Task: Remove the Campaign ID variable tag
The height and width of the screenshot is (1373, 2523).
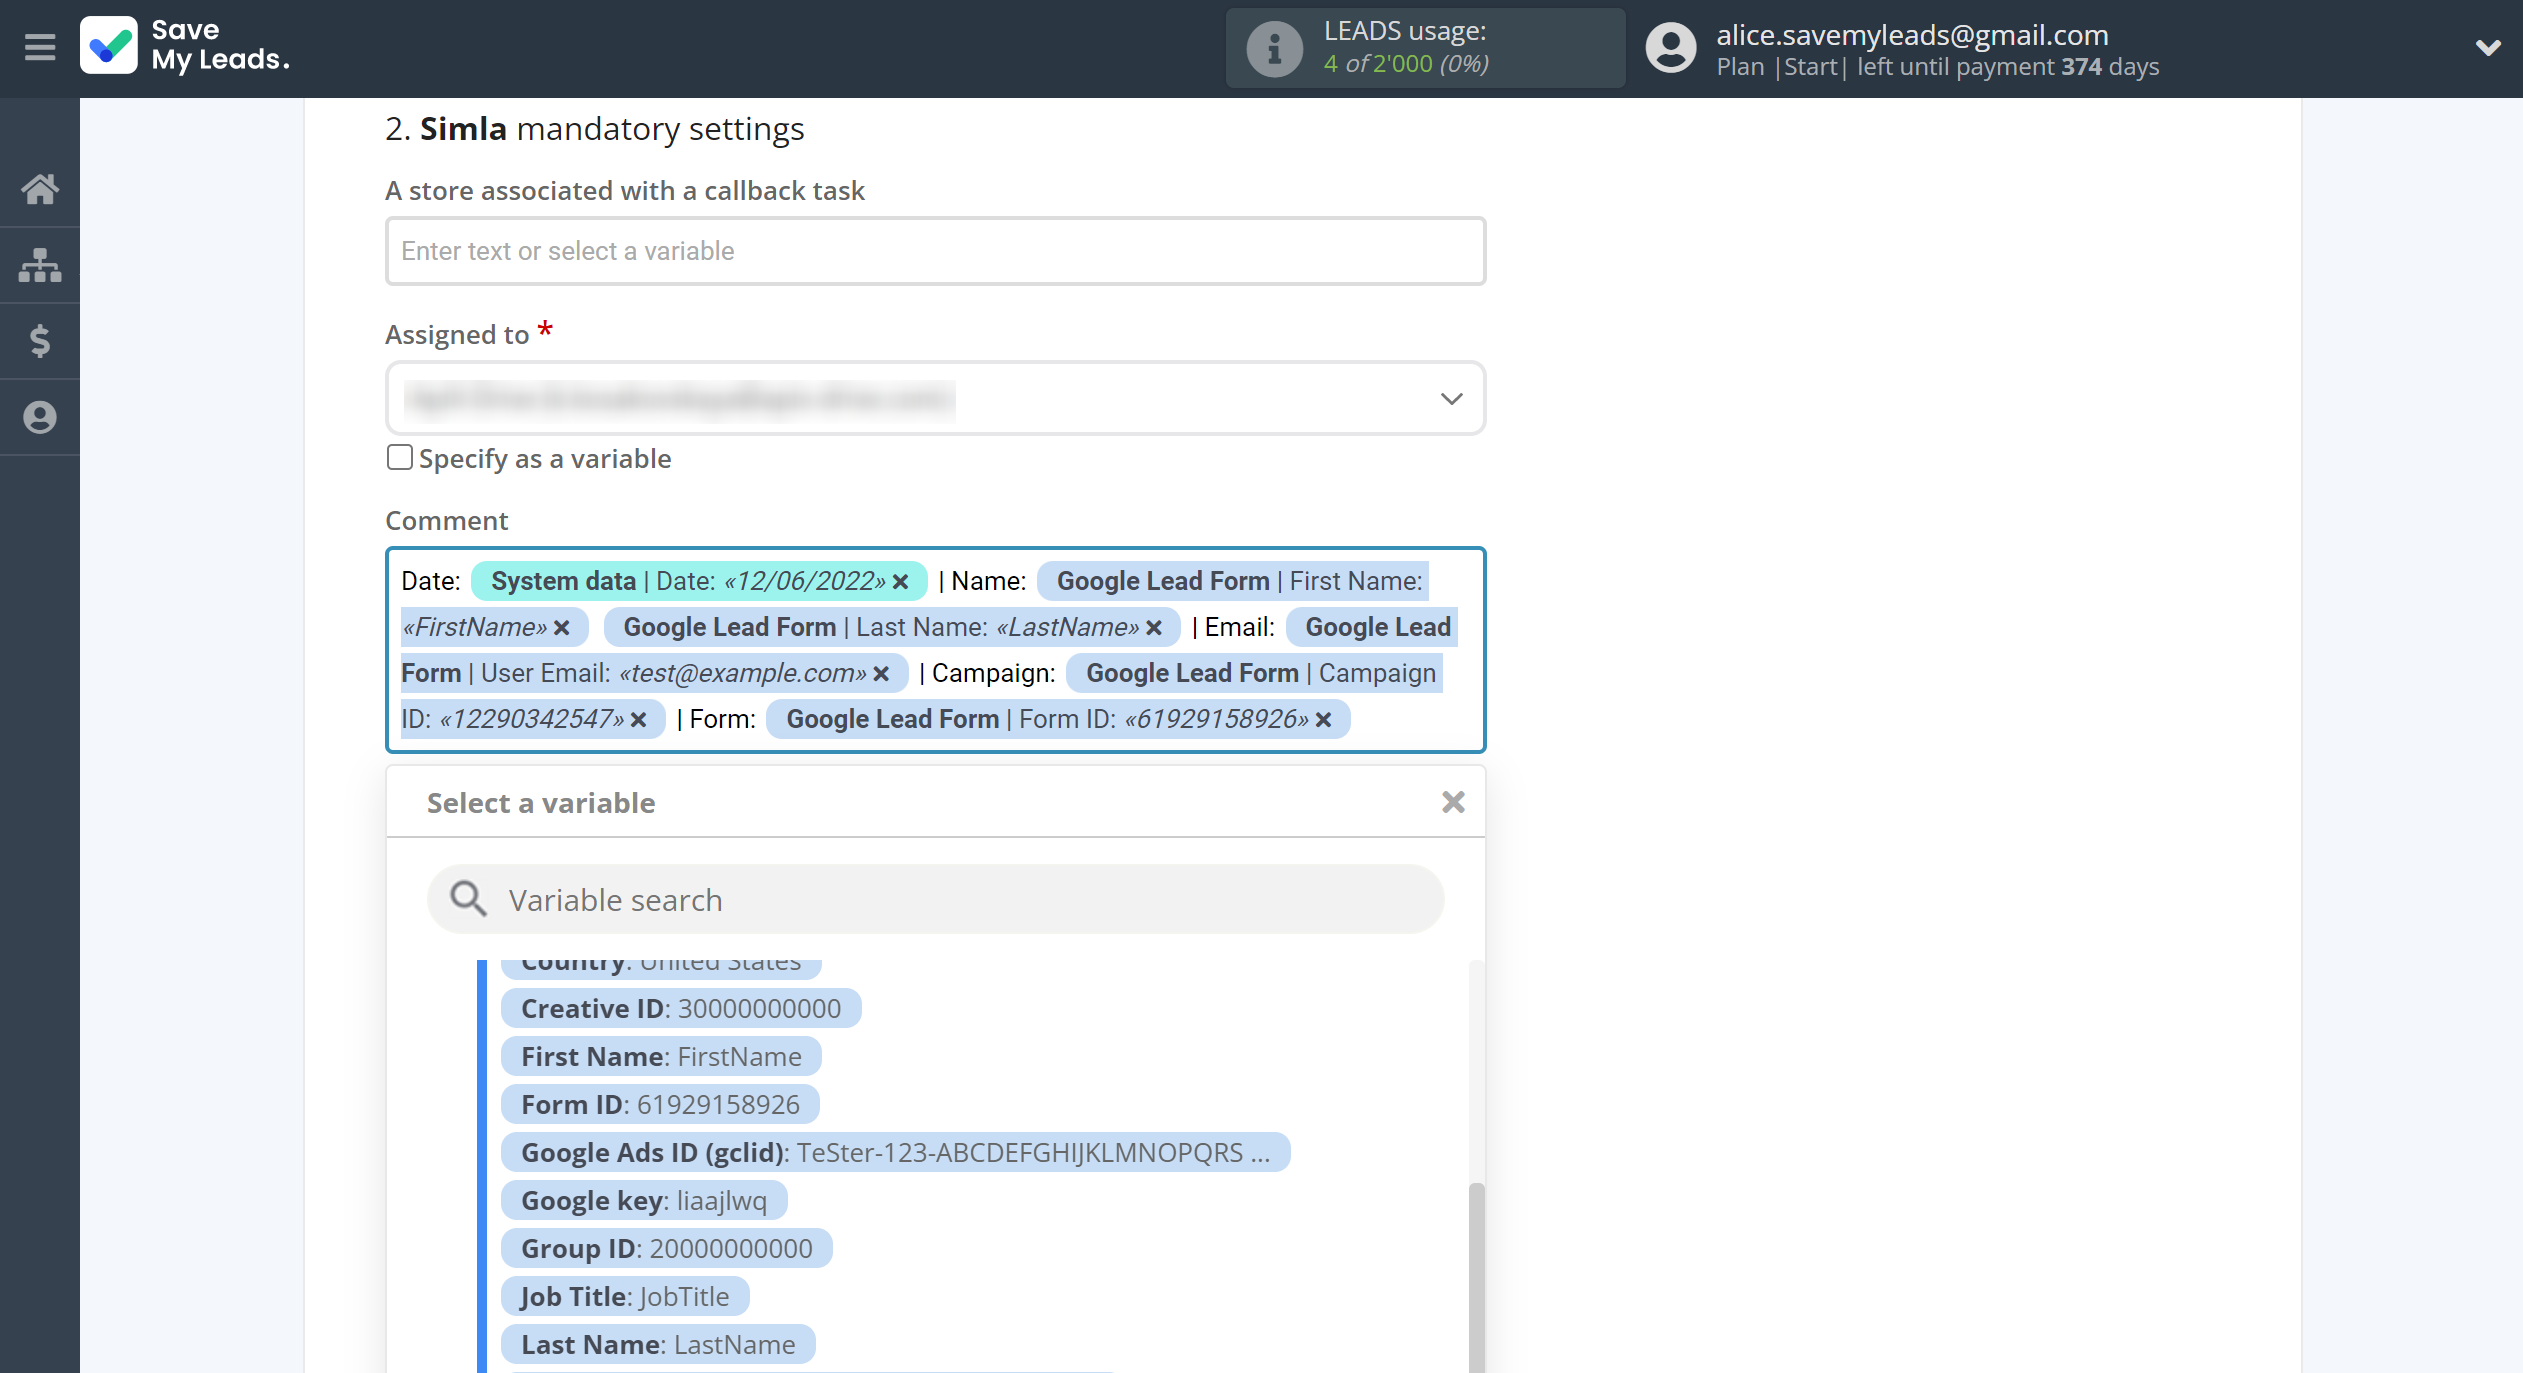Action: 639,720
